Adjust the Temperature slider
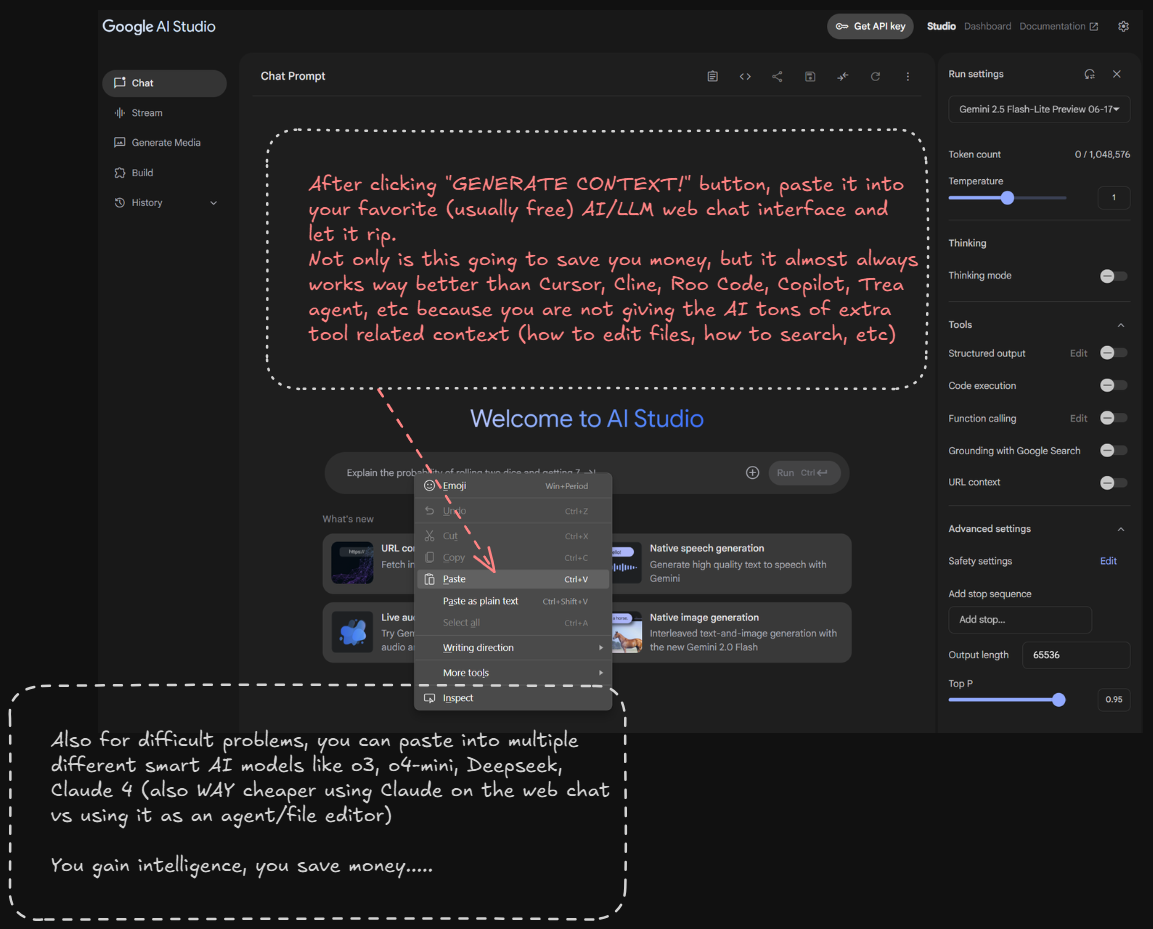 pyautogui.click(x=1009, y=198)
